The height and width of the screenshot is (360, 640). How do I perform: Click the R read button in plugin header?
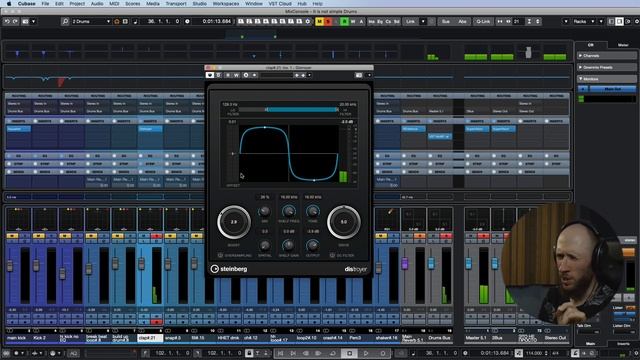point(228,75)
